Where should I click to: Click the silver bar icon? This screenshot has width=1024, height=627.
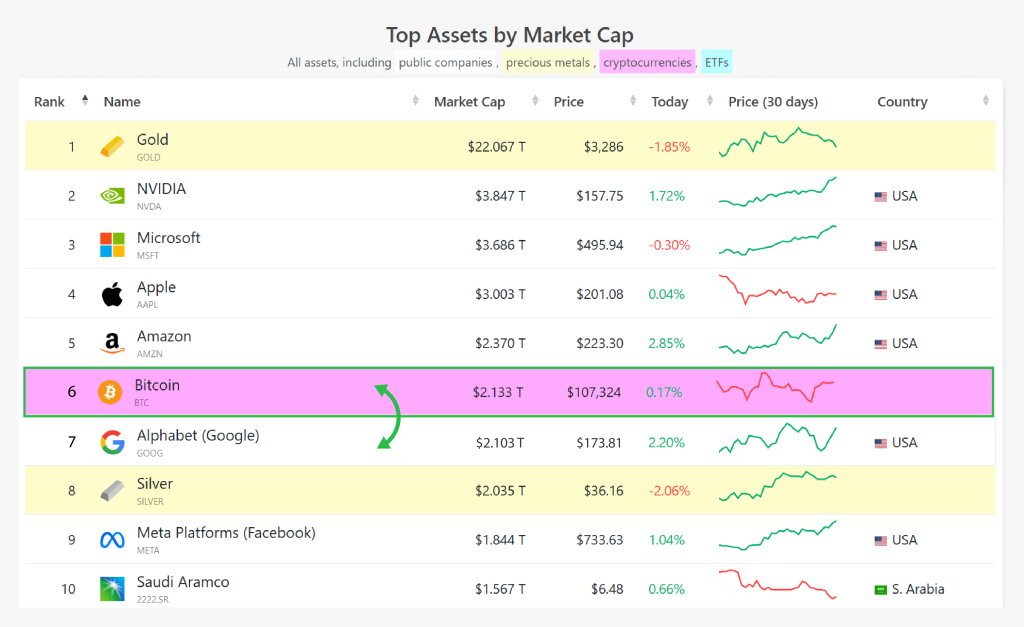(112, 490)
